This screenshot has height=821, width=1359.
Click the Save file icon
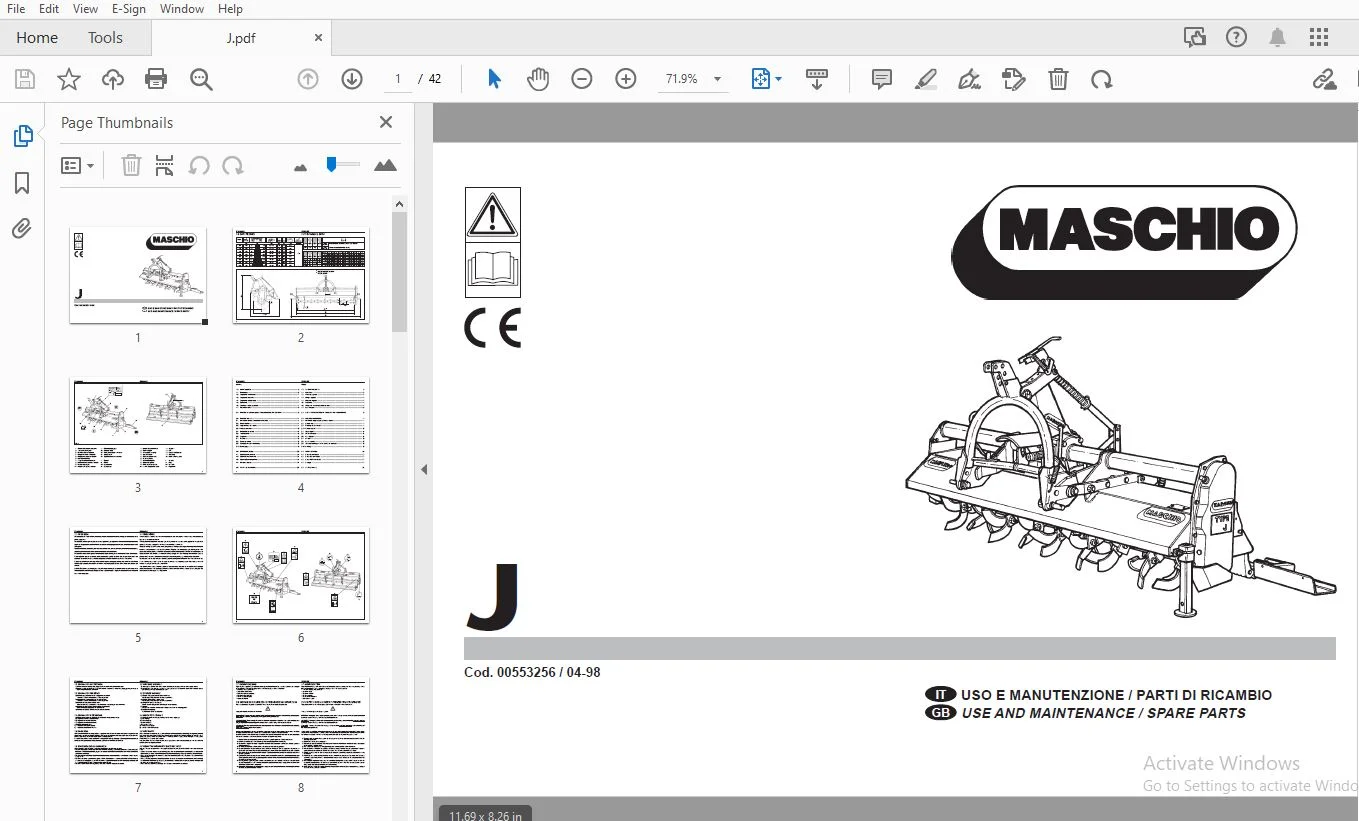pyautogui.click(x=25, y=79)
